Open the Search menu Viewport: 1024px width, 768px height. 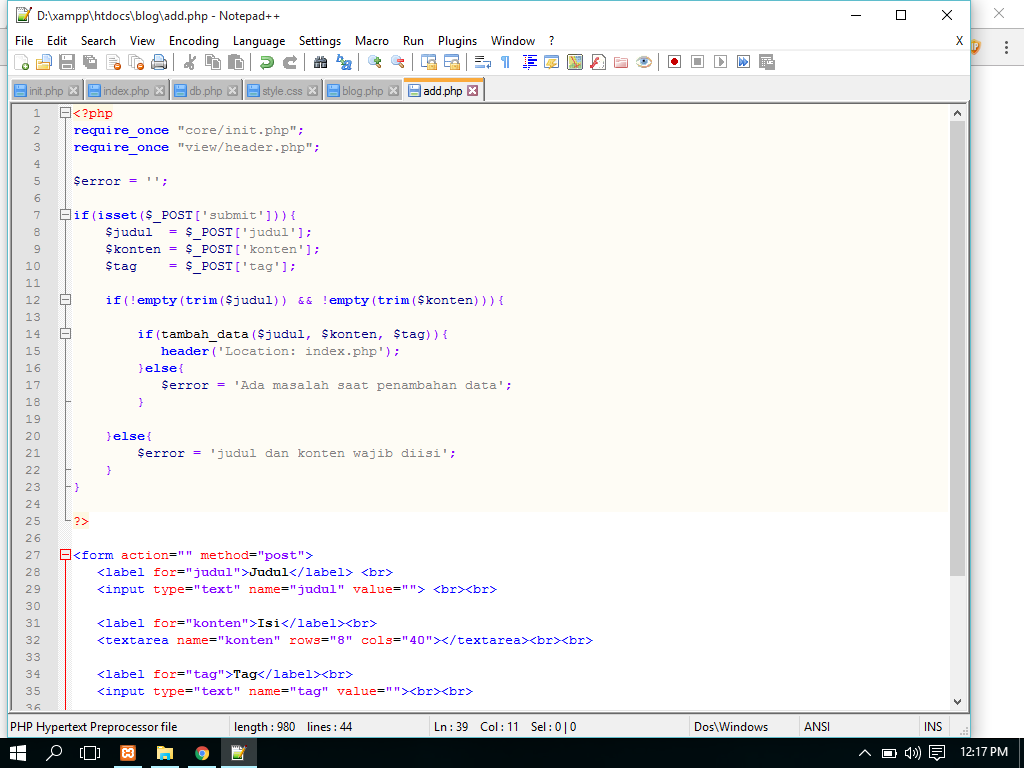98,40
